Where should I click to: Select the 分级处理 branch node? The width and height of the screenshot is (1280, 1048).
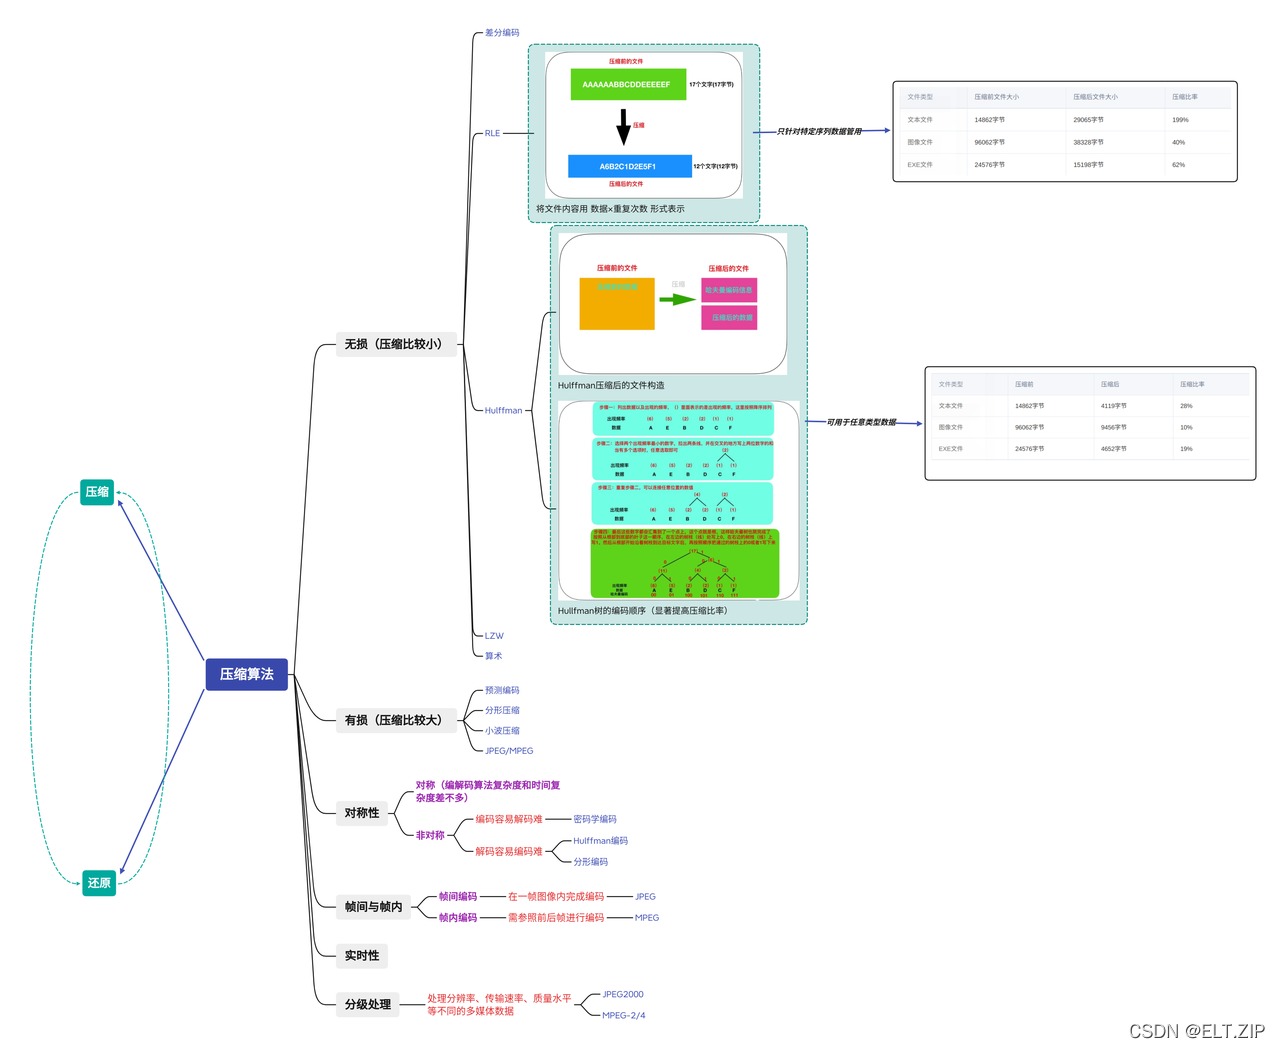tap(368, 1004)
